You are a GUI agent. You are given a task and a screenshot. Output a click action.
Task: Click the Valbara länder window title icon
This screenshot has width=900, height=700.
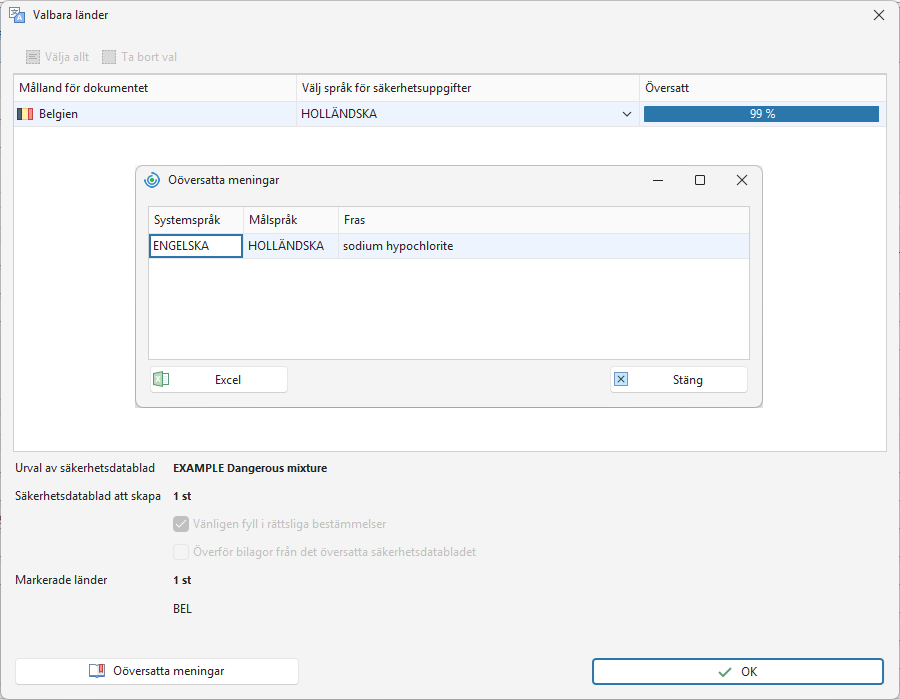tap(17, 15)
